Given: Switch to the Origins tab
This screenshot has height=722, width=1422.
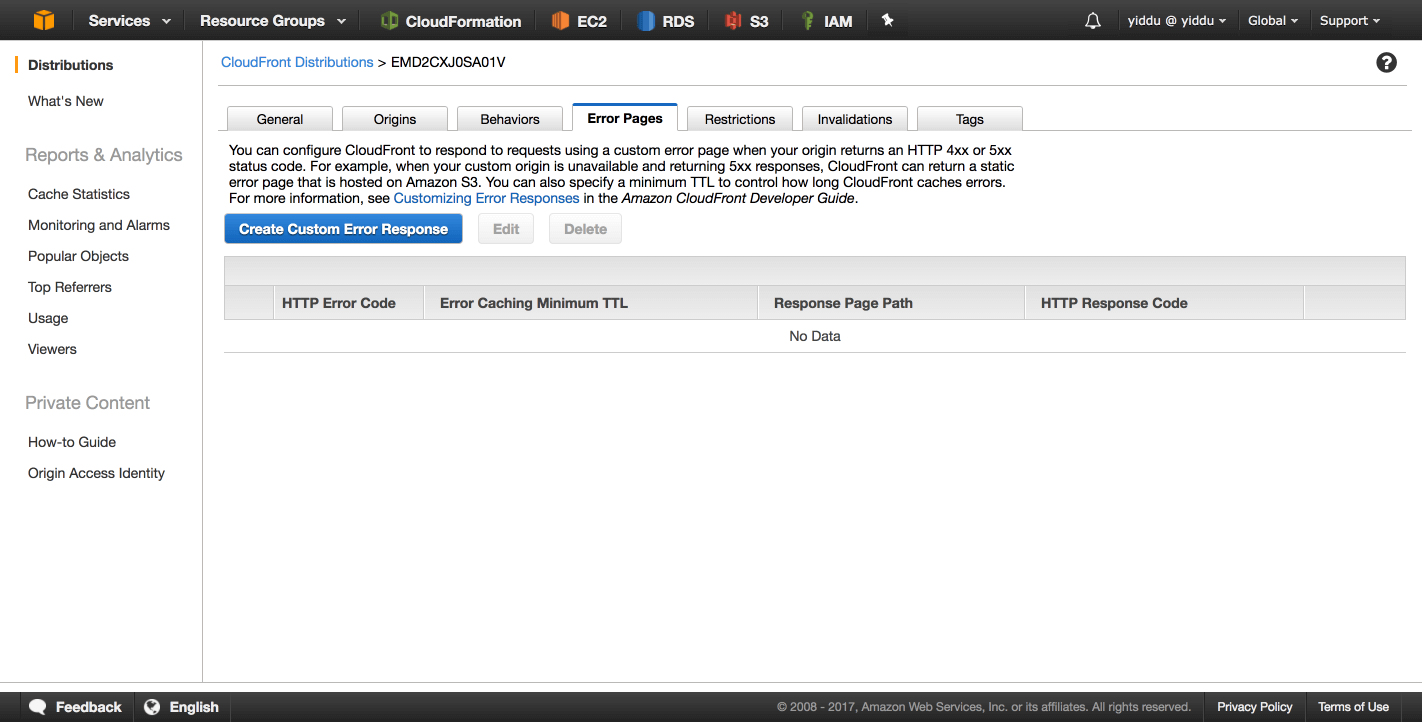Looking at the screenshot, I should 395,119.
